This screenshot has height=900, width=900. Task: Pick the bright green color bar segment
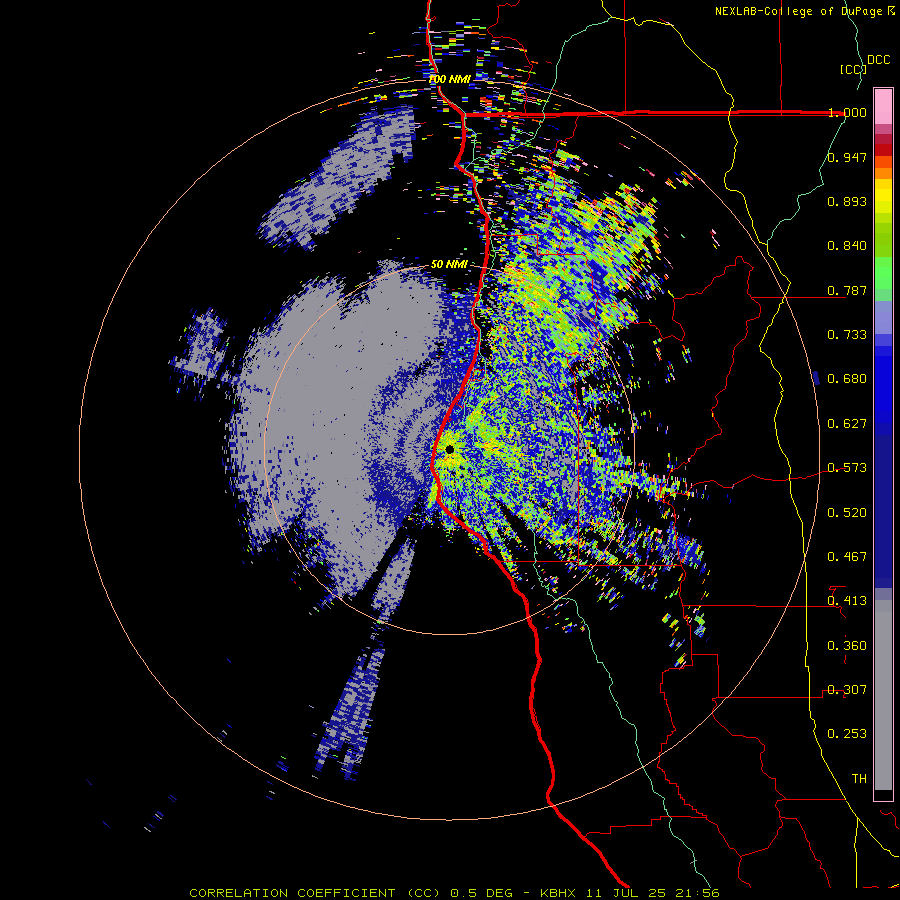883,273
